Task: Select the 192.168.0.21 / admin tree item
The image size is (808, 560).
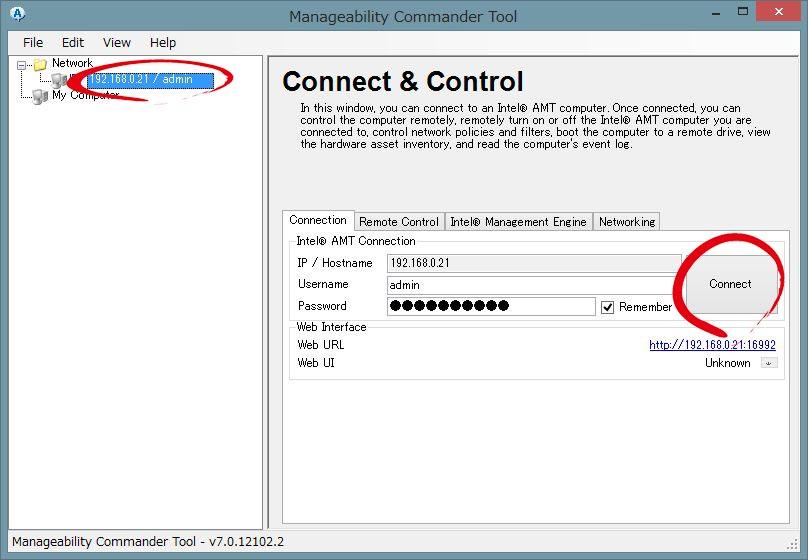Action: point(150,79)
